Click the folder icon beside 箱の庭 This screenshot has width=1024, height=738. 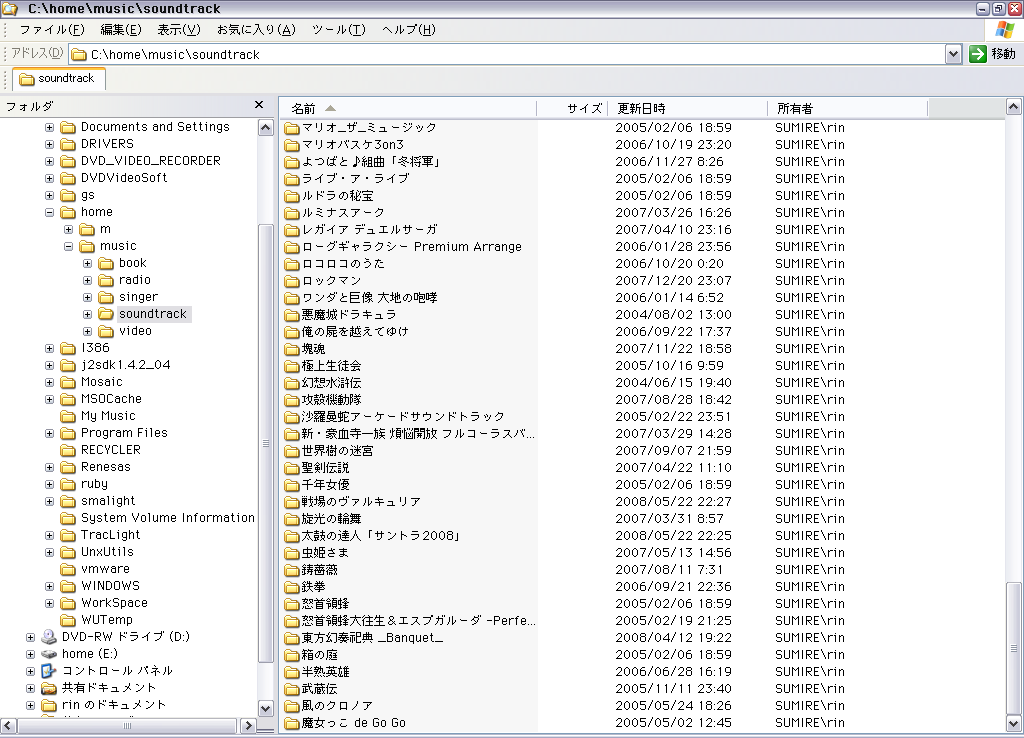(x=292, y=654)
